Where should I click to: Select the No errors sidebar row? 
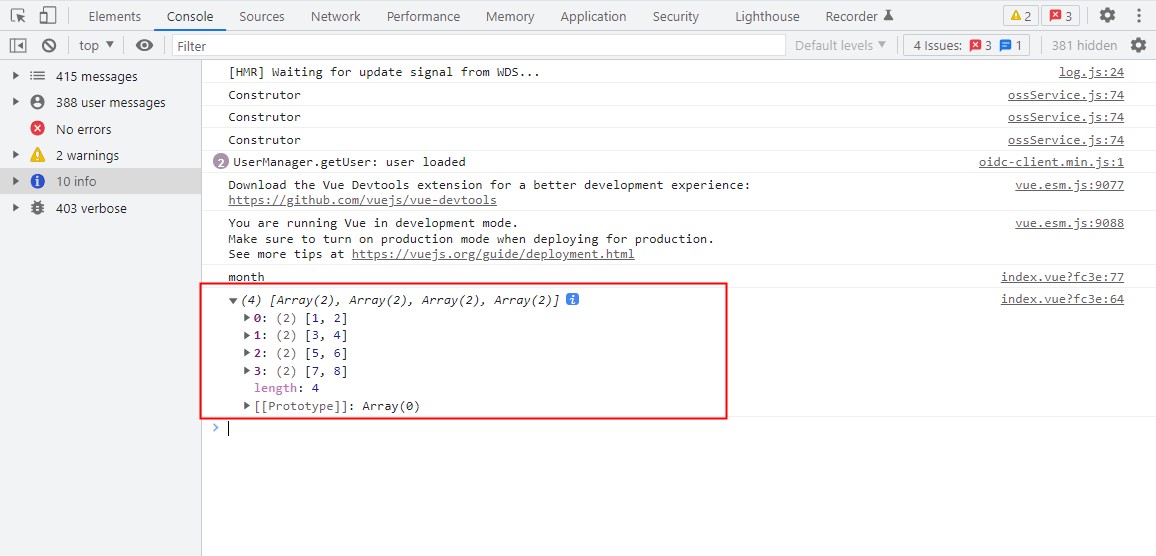coord(100,129)
